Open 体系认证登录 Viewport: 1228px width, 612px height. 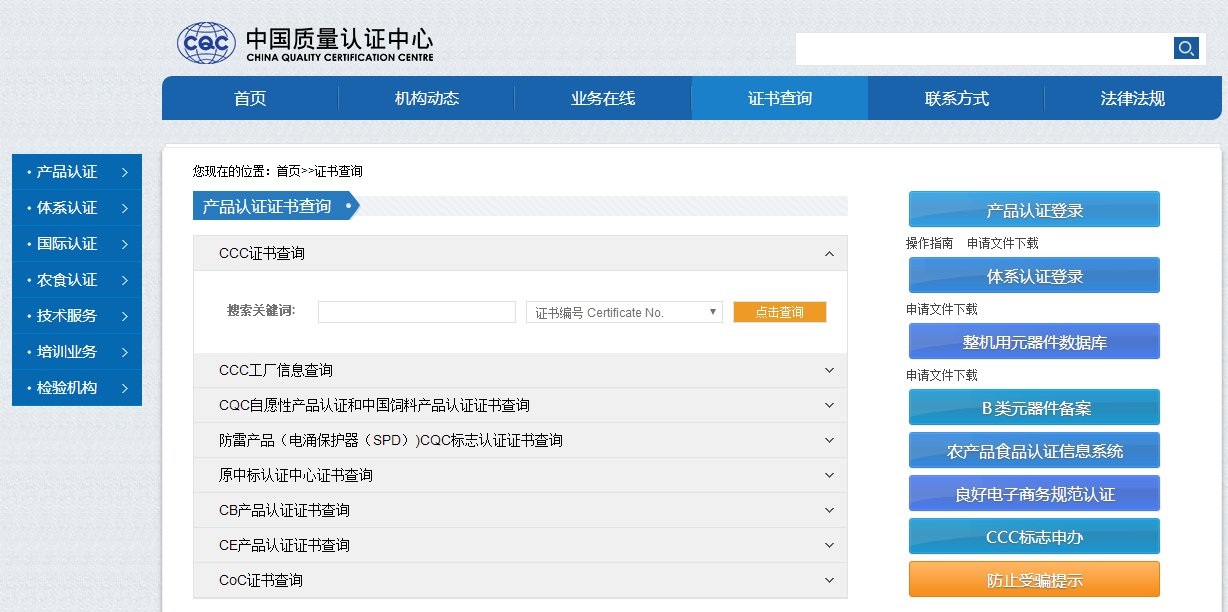click(x=1033, y=275)
